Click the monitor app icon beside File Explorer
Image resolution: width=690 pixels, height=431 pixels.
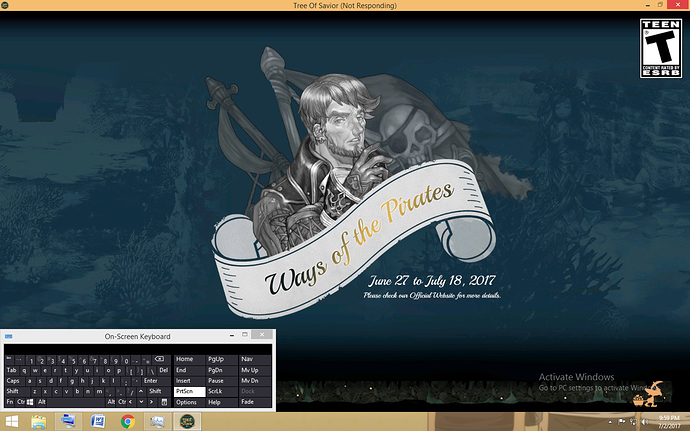pyautogui.click(x=67, y=421)
